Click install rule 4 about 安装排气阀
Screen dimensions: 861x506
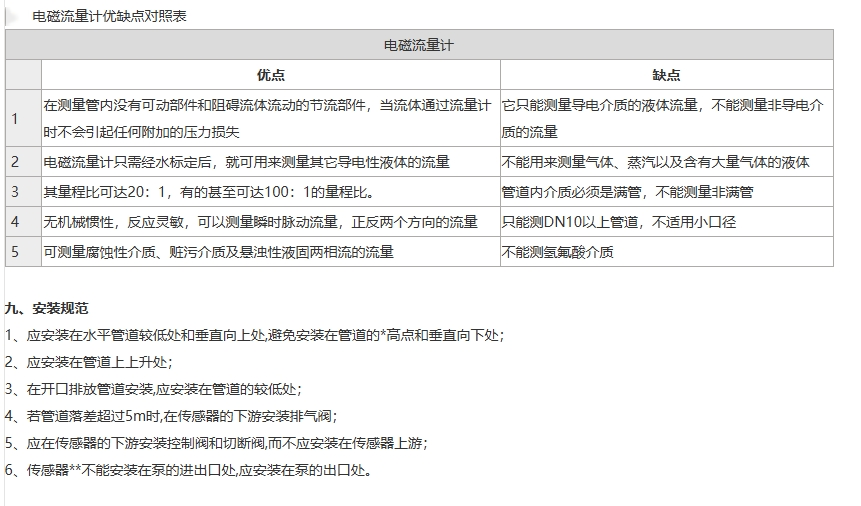click(172, 416)
